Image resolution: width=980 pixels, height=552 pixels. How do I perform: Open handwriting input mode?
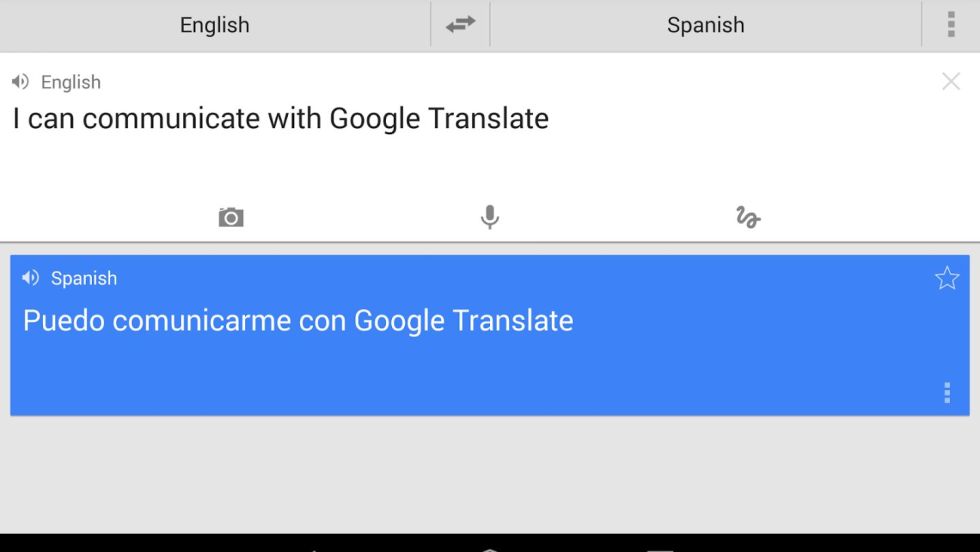pos(748,217)
